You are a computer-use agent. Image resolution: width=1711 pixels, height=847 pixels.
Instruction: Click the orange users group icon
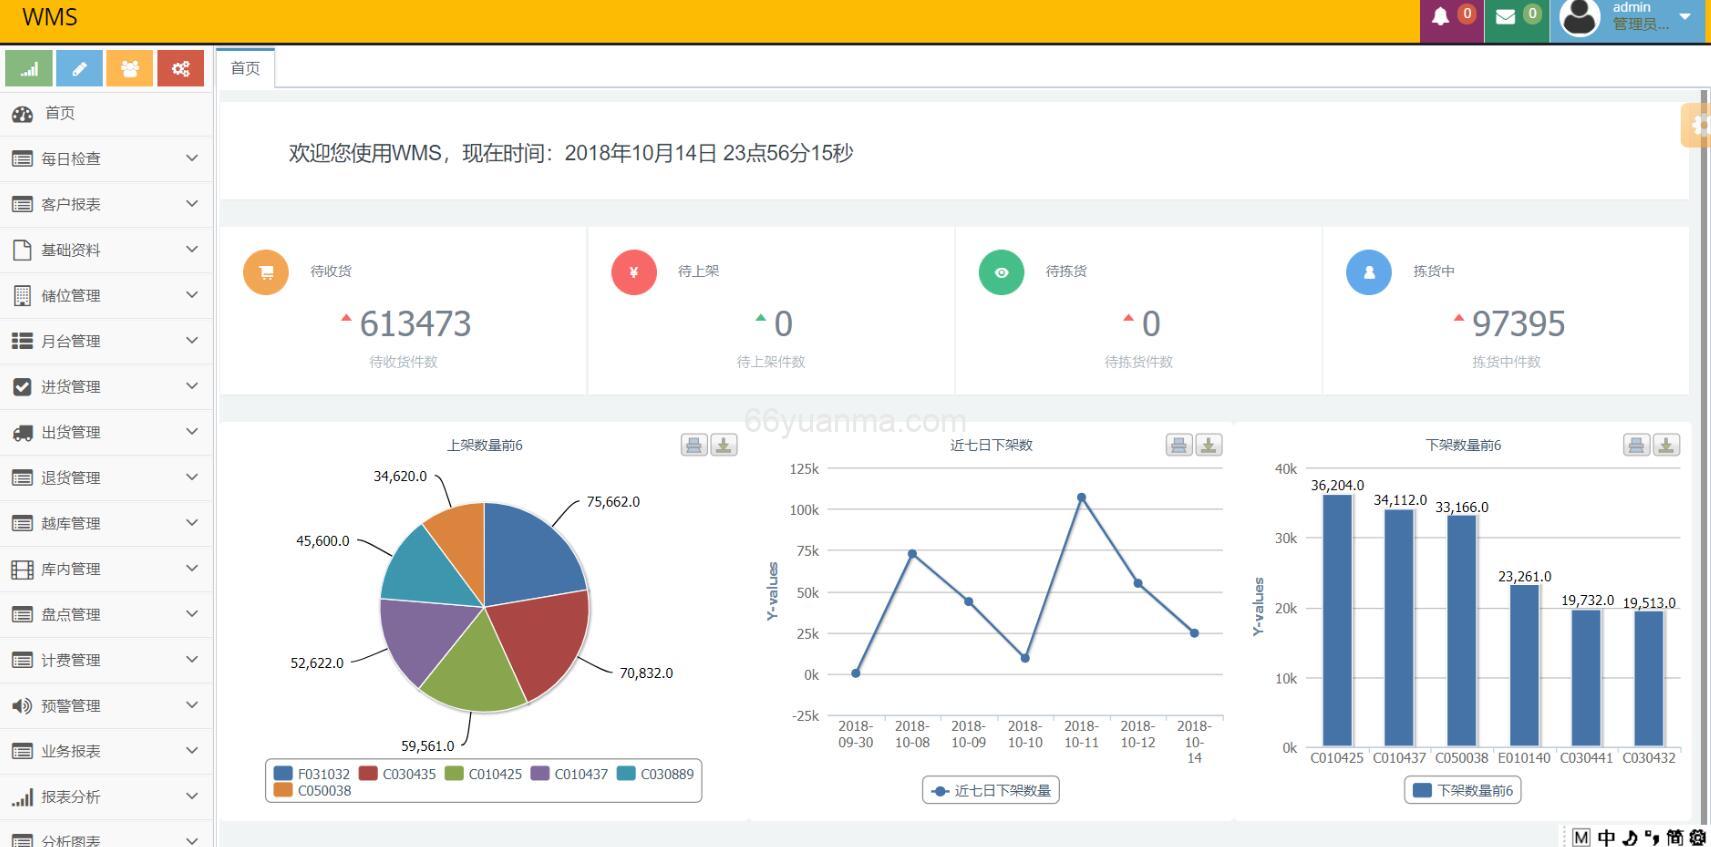(x=130, y=69)
